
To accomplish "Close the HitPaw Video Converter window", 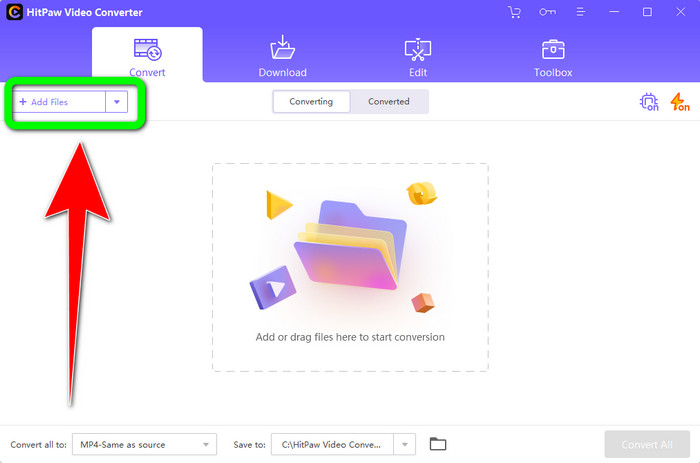I will click(680, 12).
